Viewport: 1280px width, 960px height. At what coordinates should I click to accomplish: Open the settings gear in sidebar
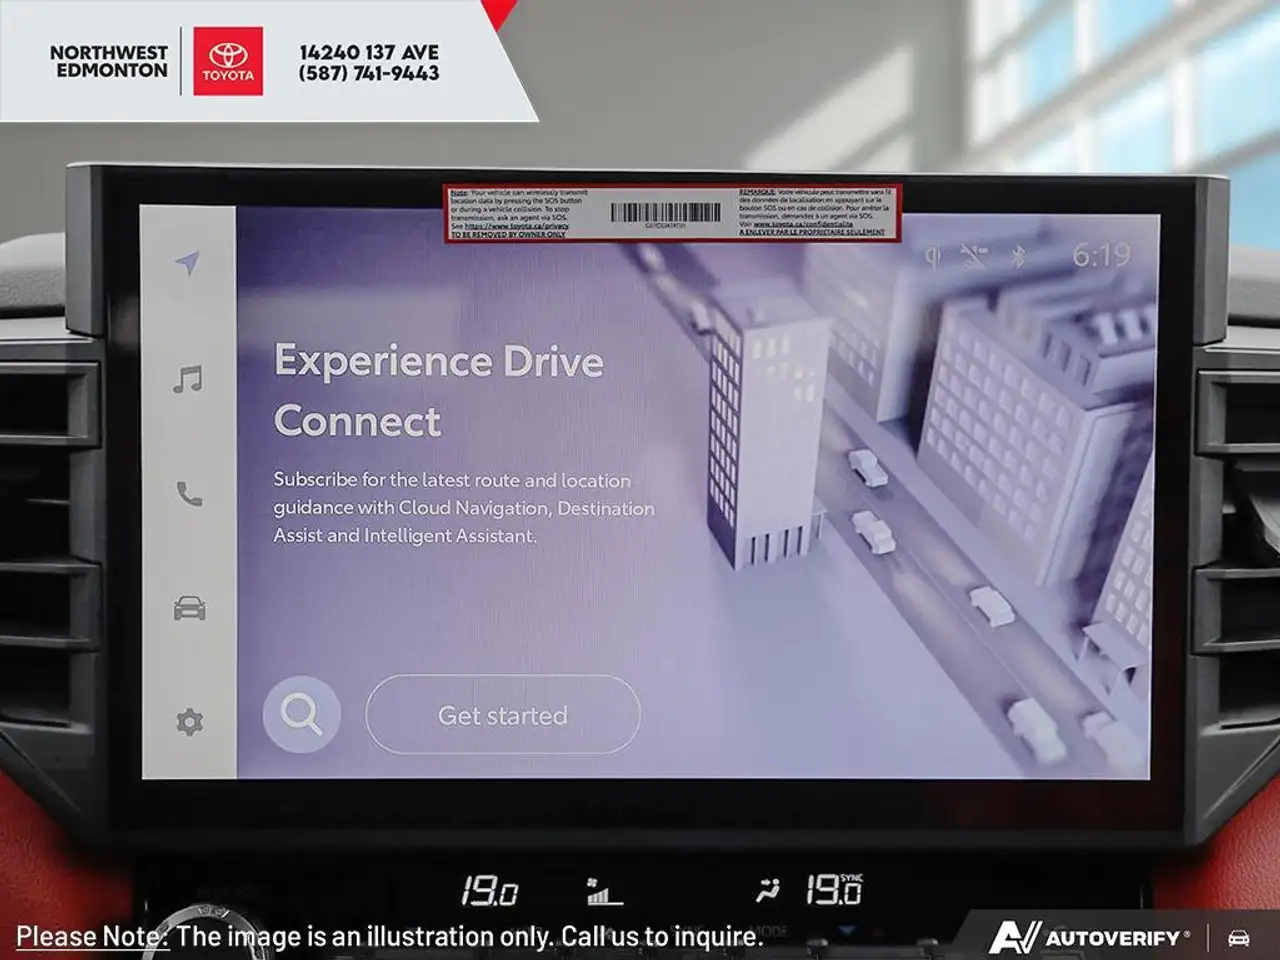[x=189, y=721]
